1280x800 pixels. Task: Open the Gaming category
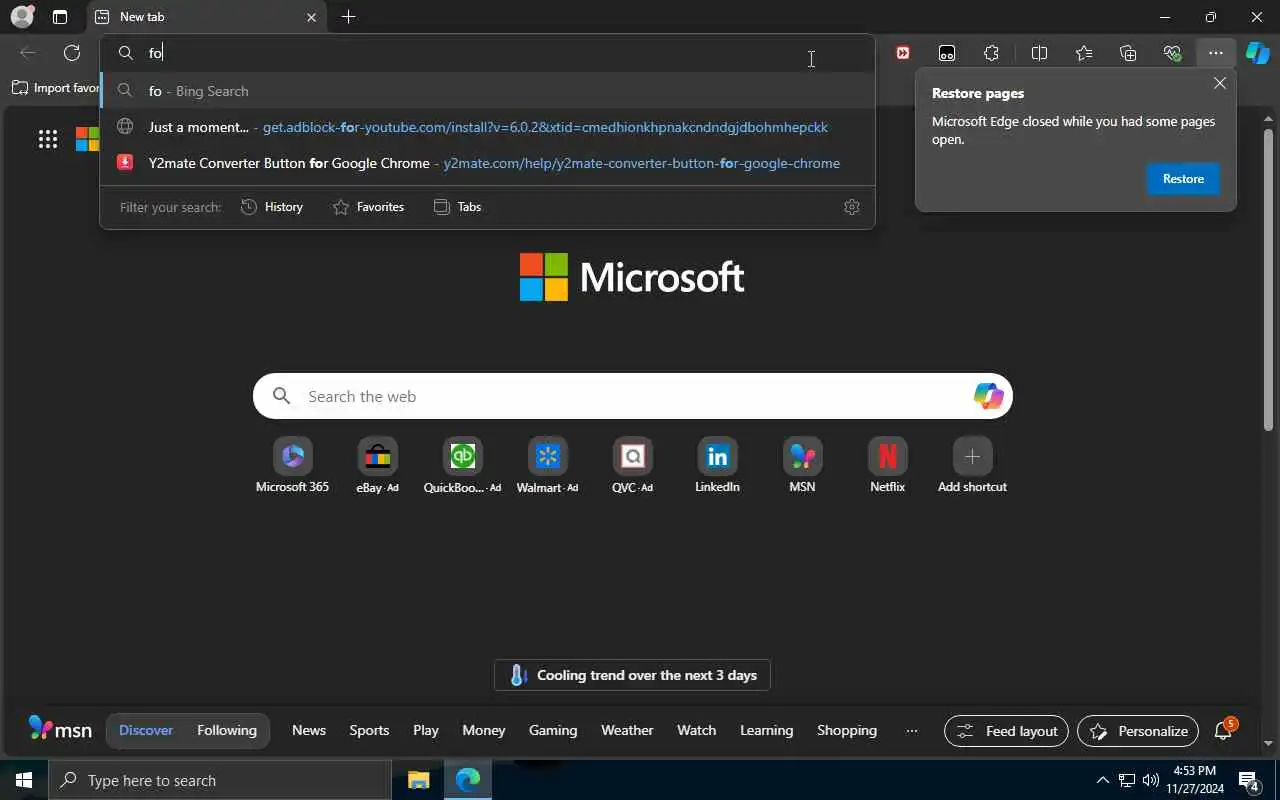(x=553, y=731)
